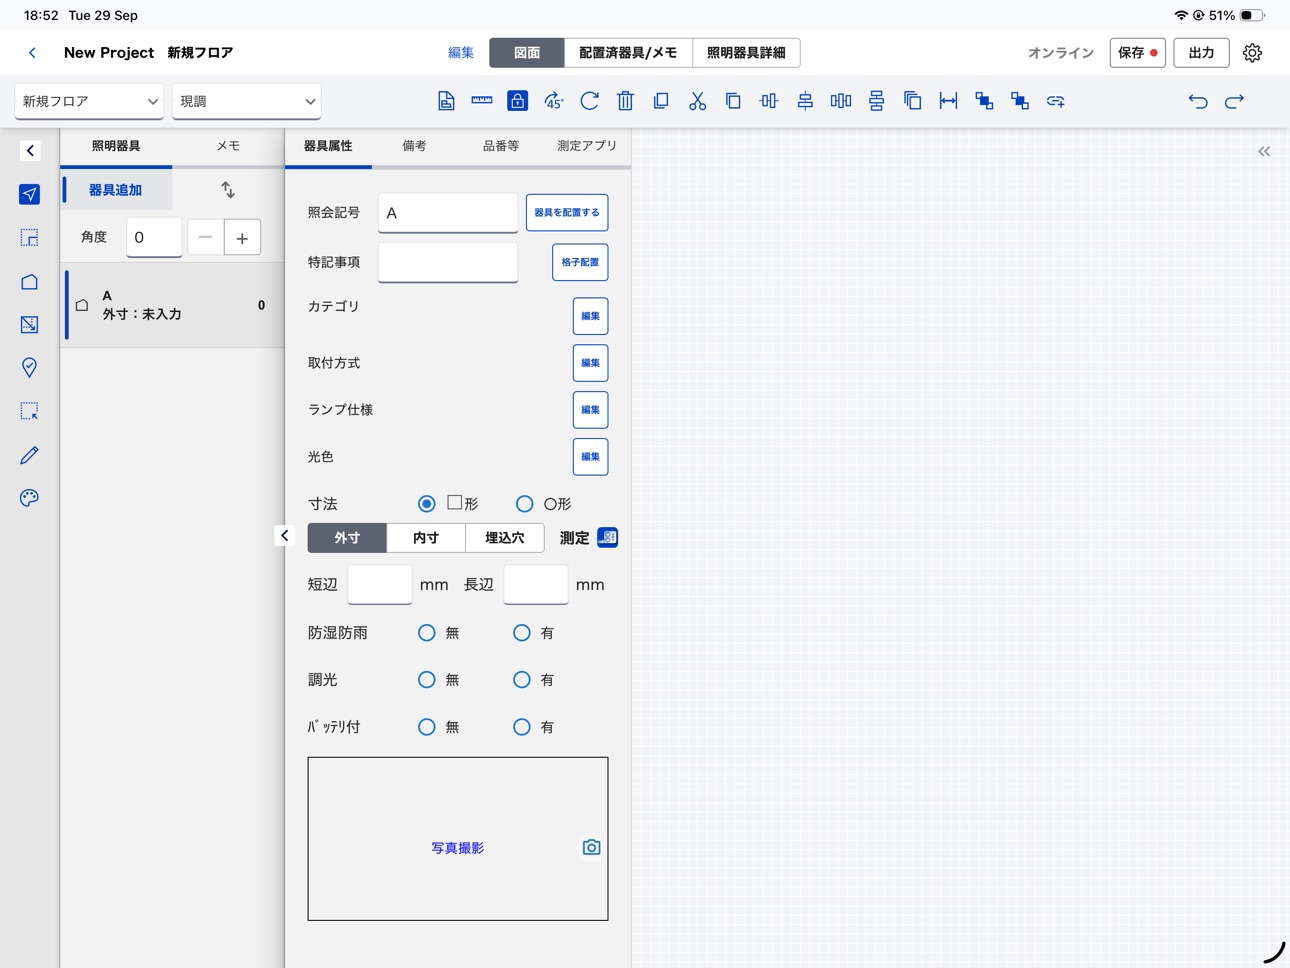The image size is (1290, 968).
Task: Select the 埋込穴 dimension segment
Action: pos(505,538)
